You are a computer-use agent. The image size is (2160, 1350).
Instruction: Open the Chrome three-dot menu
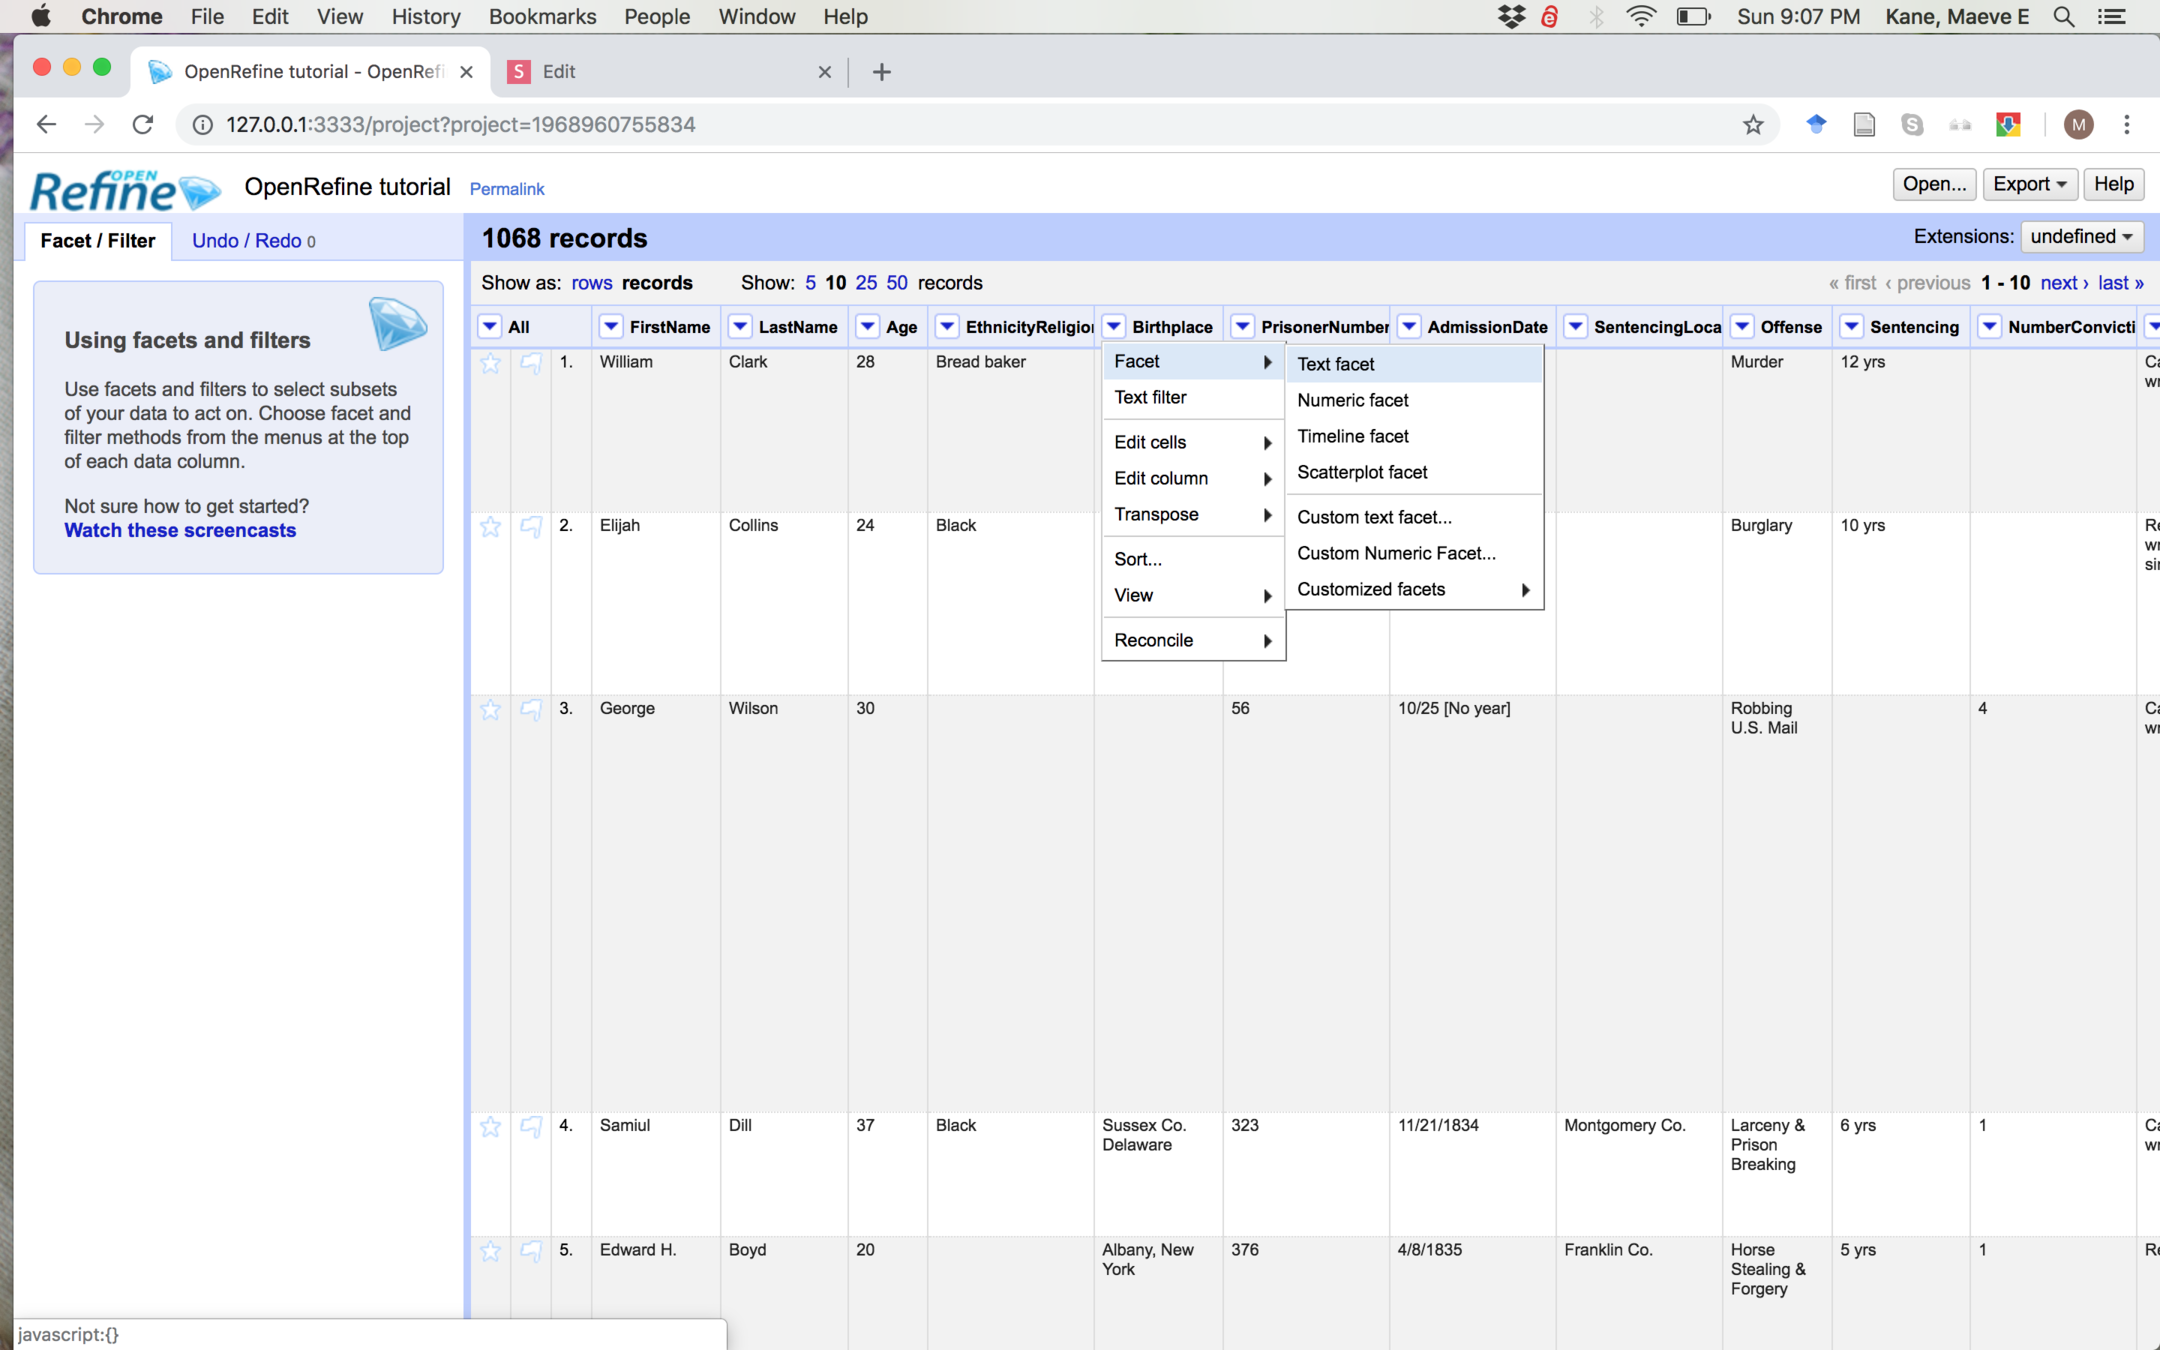[2127, 124]
